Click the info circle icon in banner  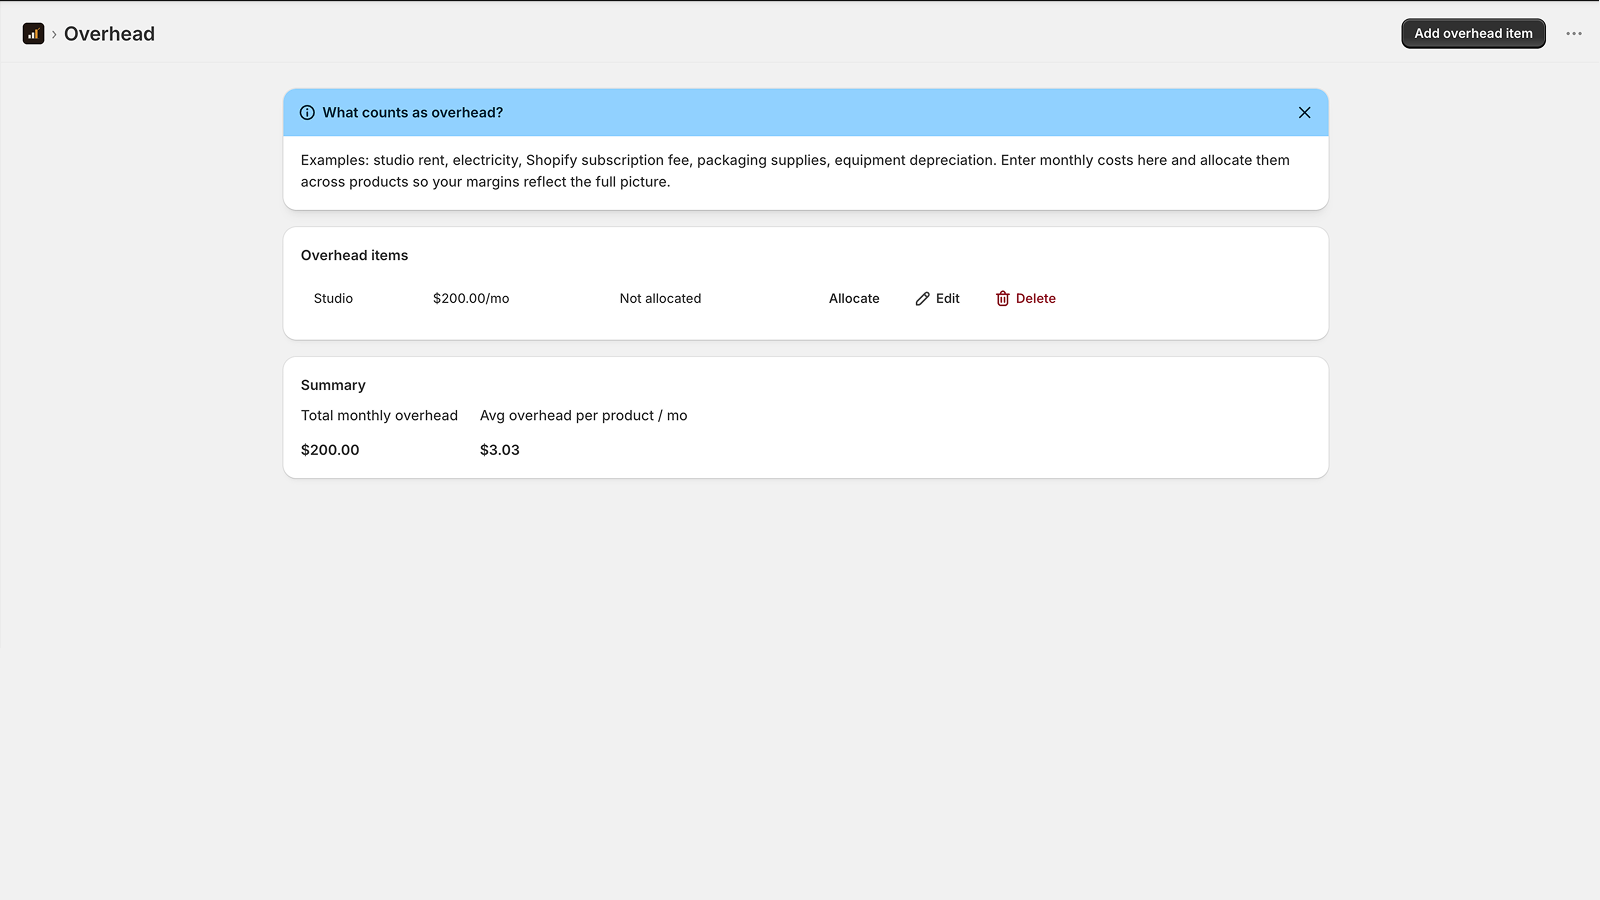click(307, 113)
